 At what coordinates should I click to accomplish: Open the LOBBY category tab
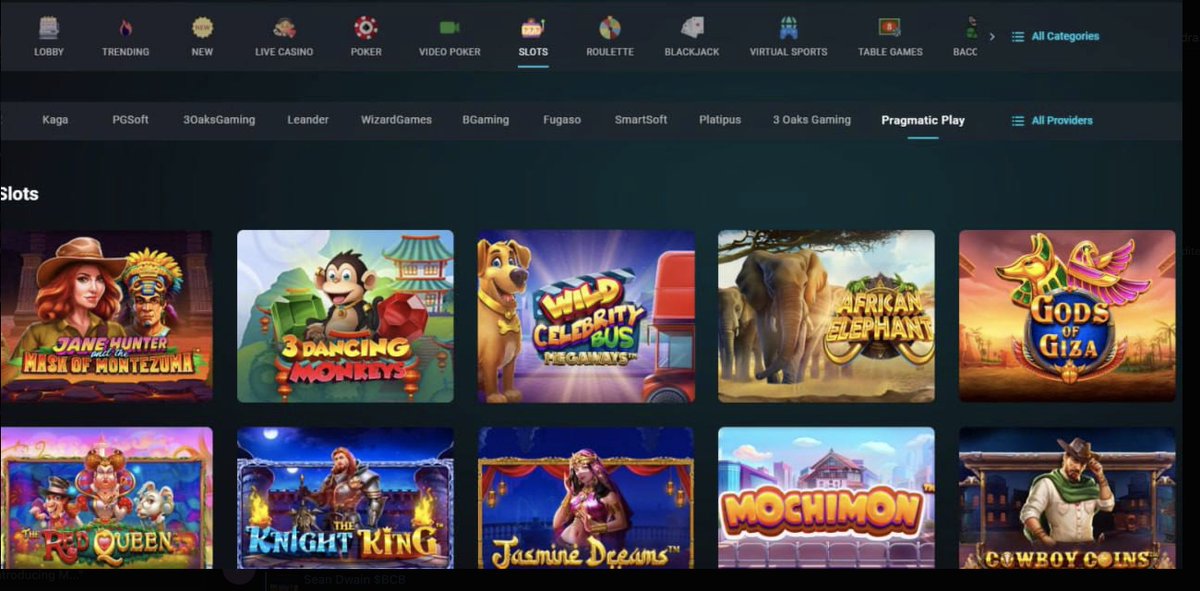click(48, 52)
